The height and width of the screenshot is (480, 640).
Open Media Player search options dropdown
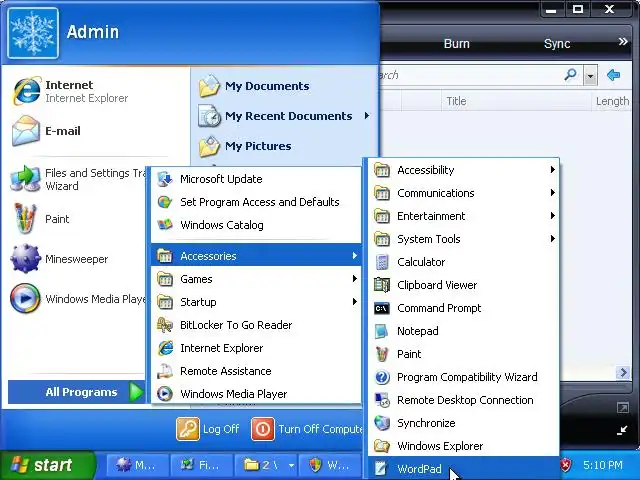(590, 76)
